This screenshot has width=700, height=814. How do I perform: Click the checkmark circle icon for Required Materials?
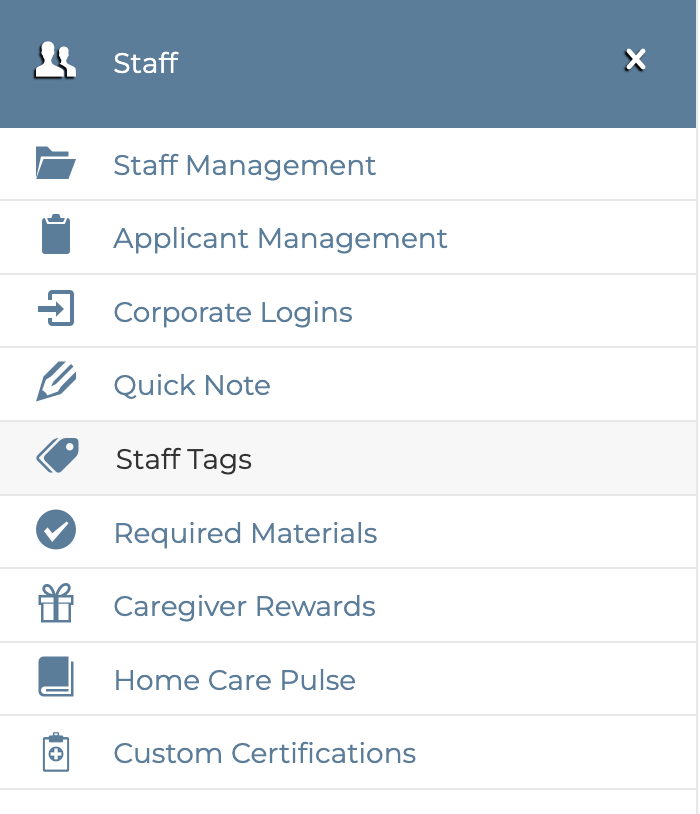(56, 531)
